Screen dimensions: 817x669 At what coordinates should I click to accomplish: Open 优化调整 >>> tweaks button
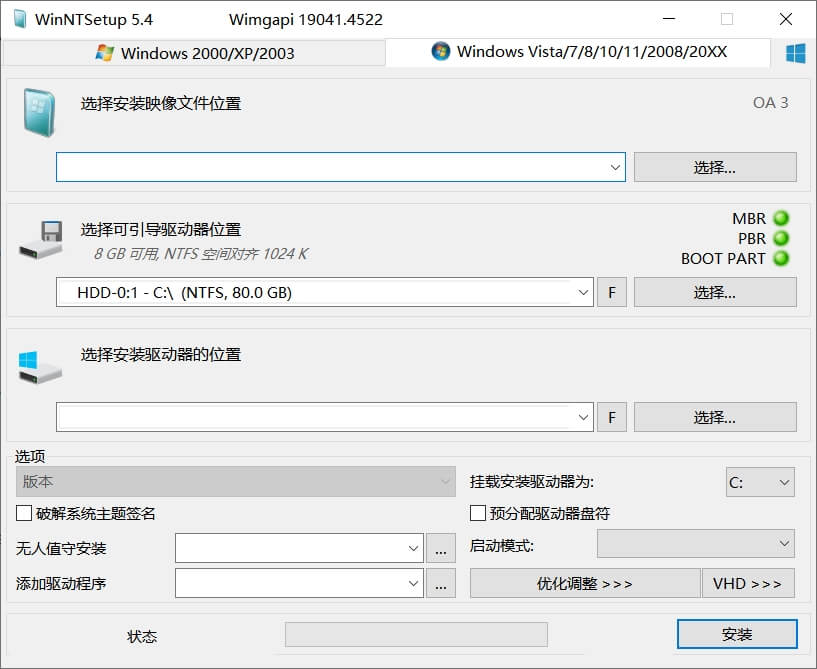click(x=585, y=583)
